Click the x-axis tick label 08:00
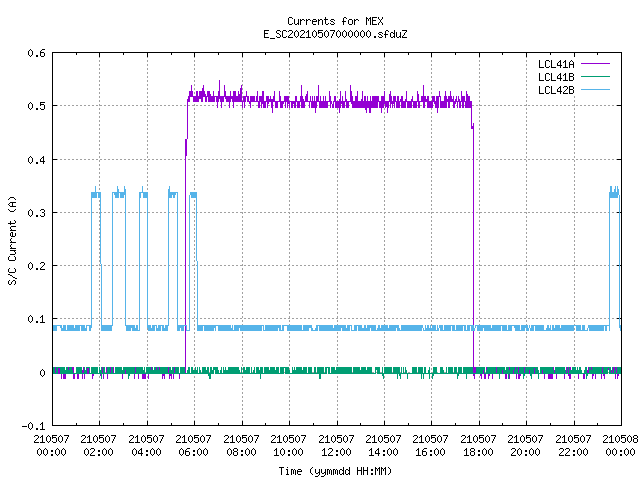The height and width of the screenshot is (480, 640). pos(241,452)
